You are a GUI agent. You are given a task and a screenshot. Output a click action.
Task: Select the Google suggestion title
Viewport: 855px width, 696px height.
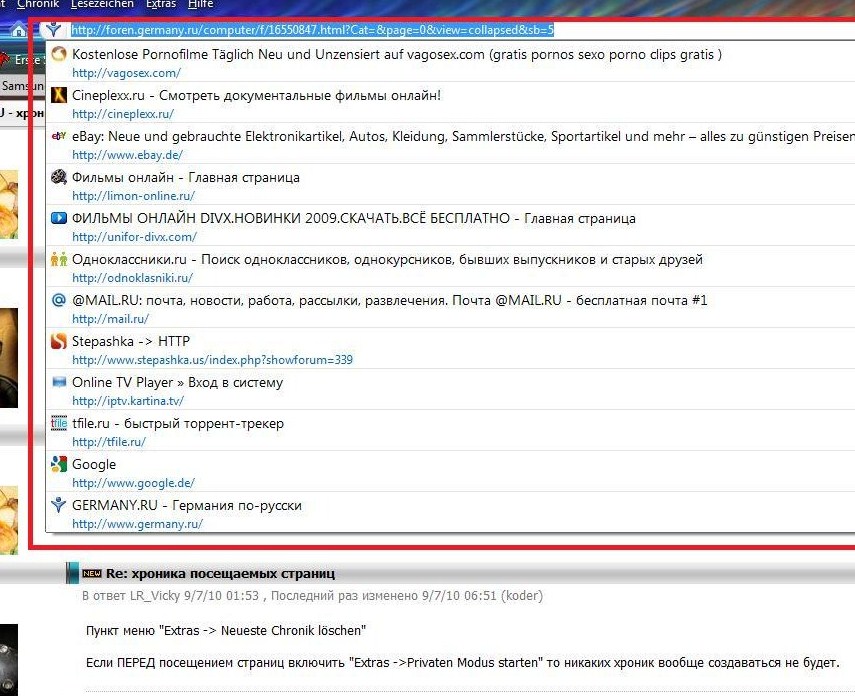[94, 465]
